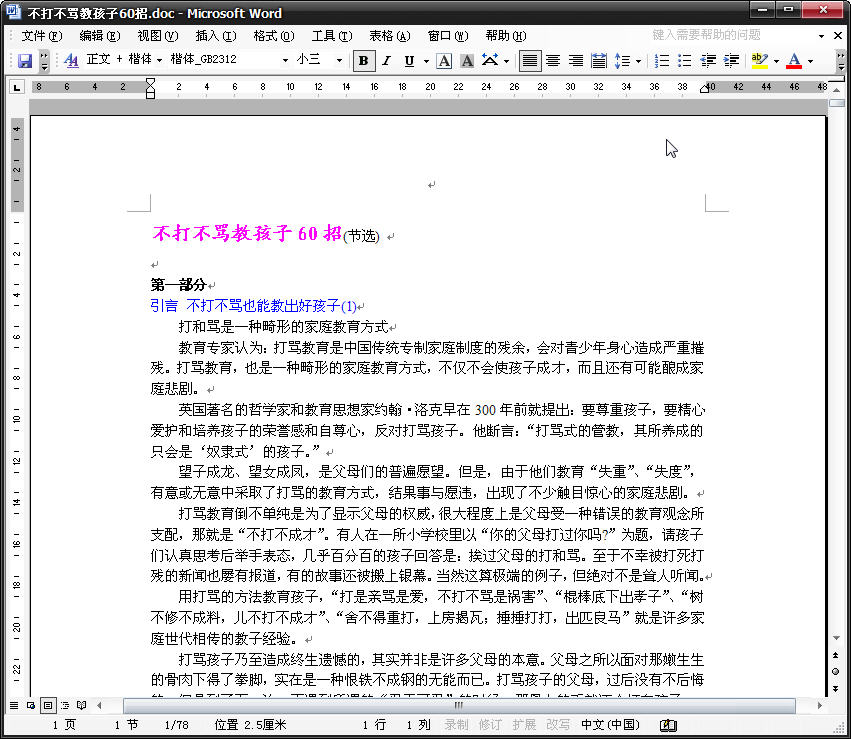851x739 pixels.
Task: Switch to Web Layout view icon
Action: pyautogui.click(x=31, y=705)
